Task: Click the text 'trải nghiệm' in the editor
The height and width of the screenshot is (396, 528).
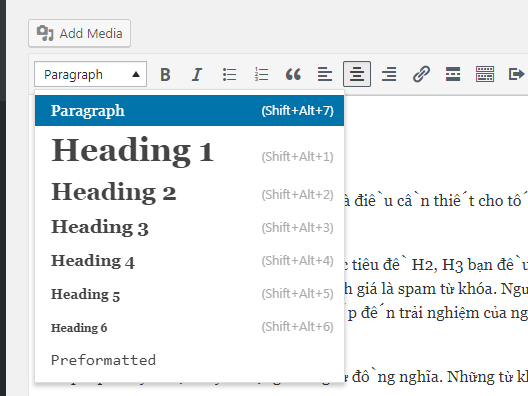Action: click(x=439, y=314)
